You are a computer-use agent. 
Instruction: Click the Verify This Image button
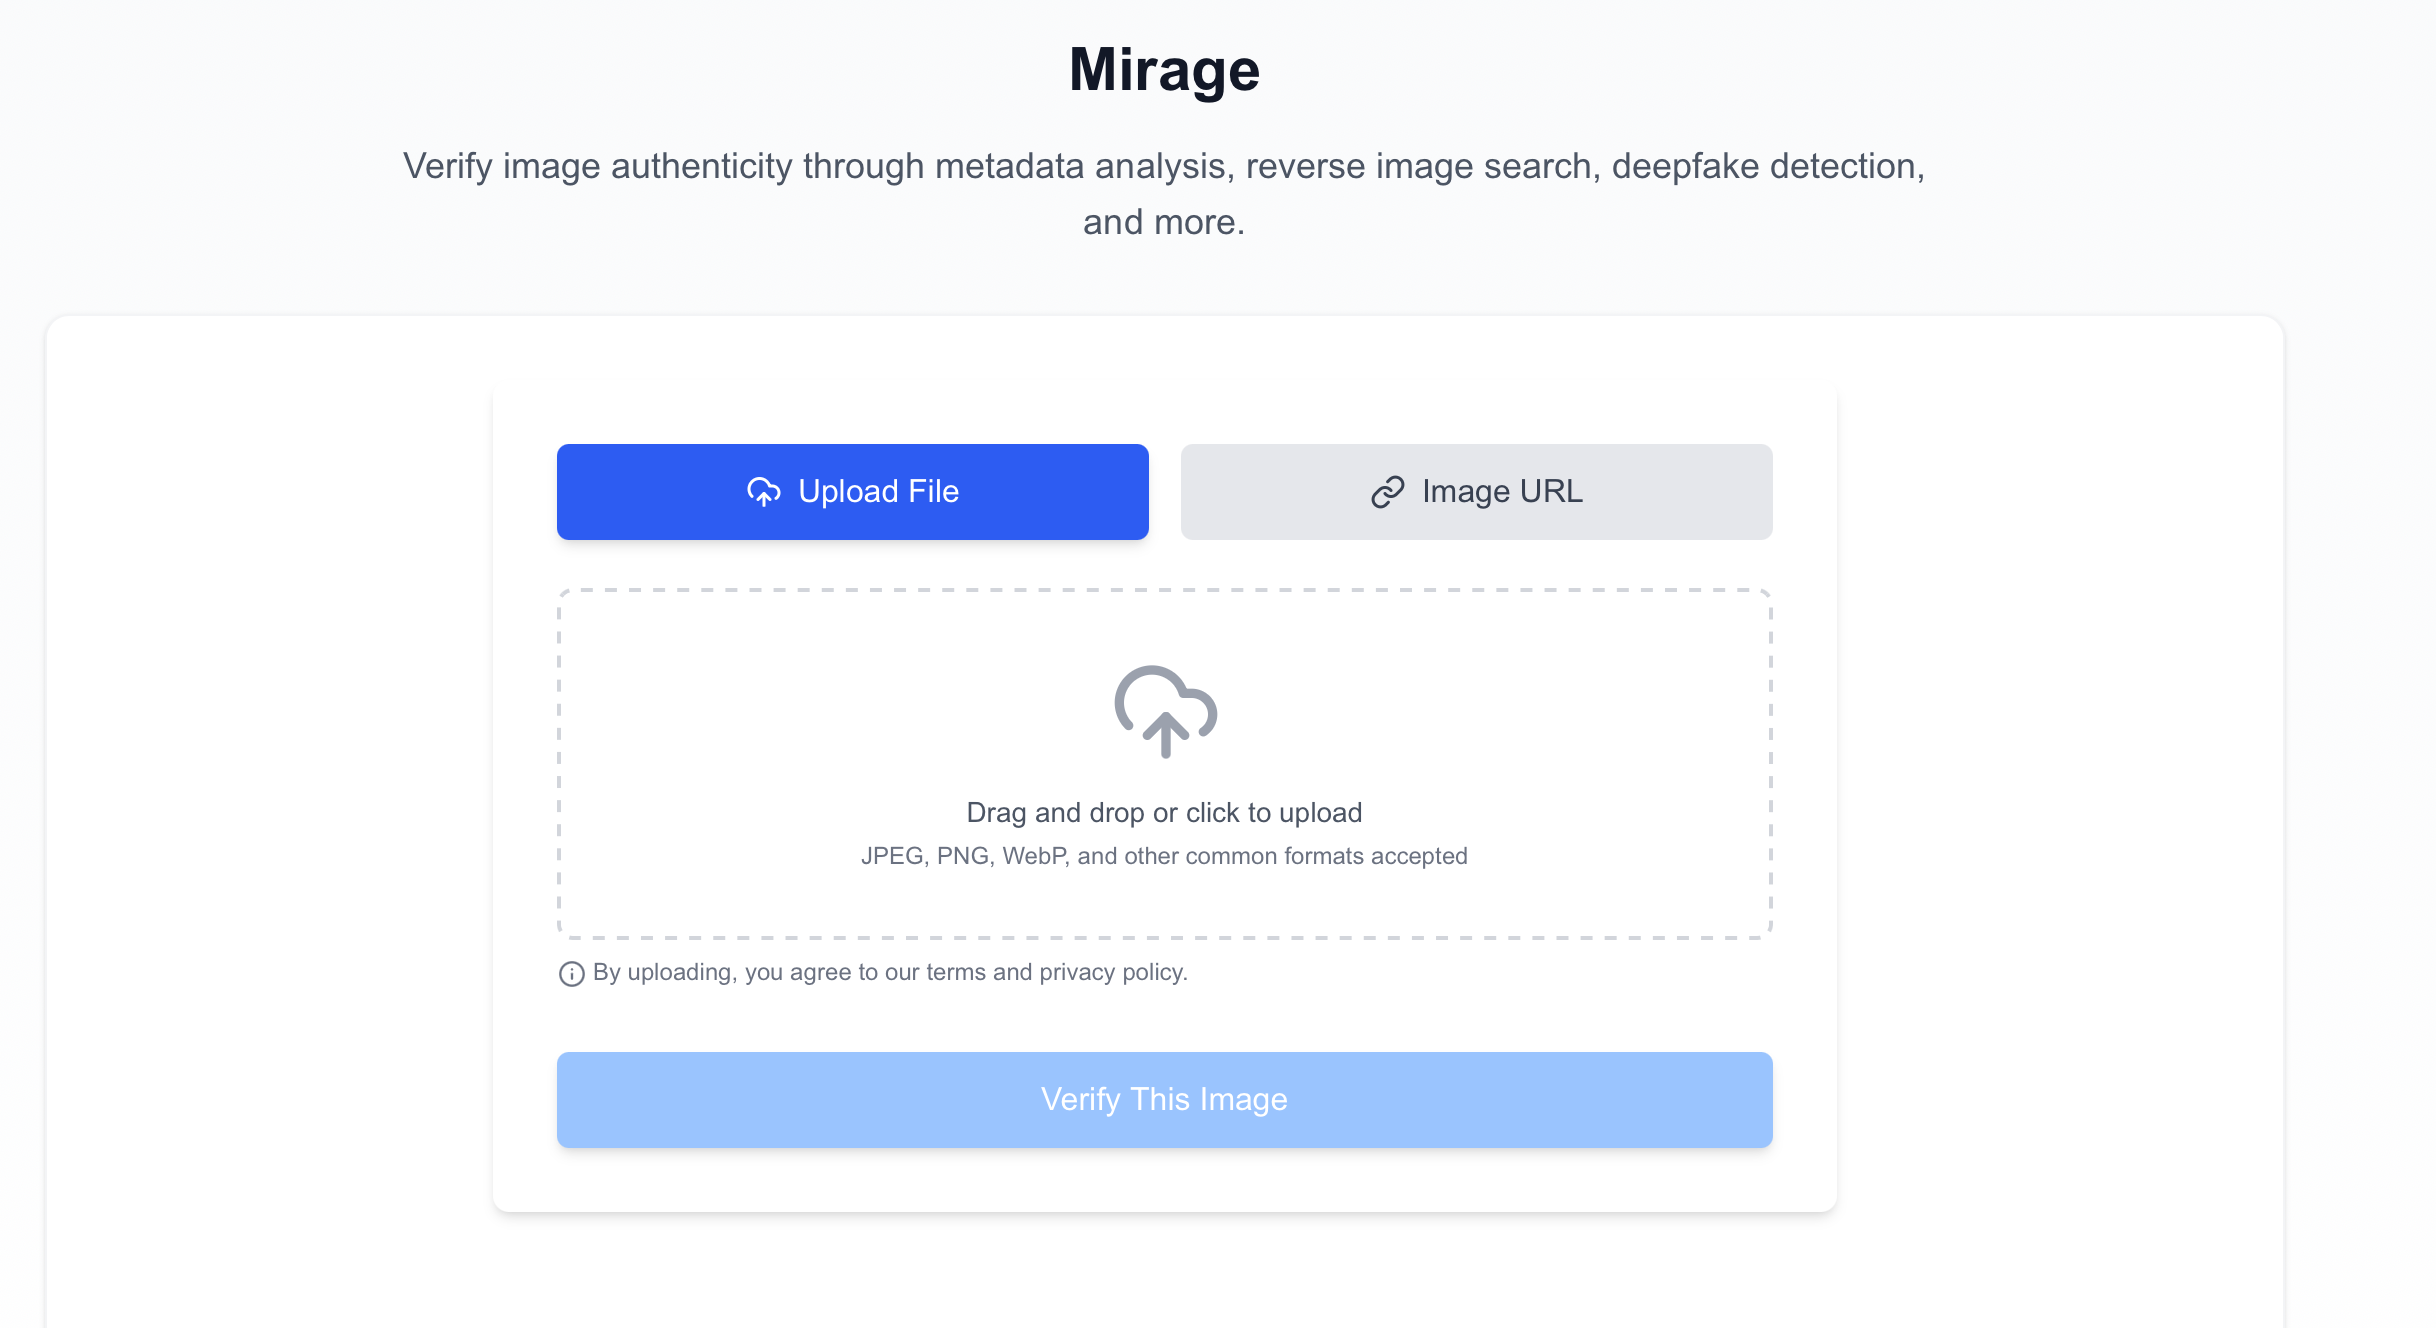[x=1164, y=1099]
